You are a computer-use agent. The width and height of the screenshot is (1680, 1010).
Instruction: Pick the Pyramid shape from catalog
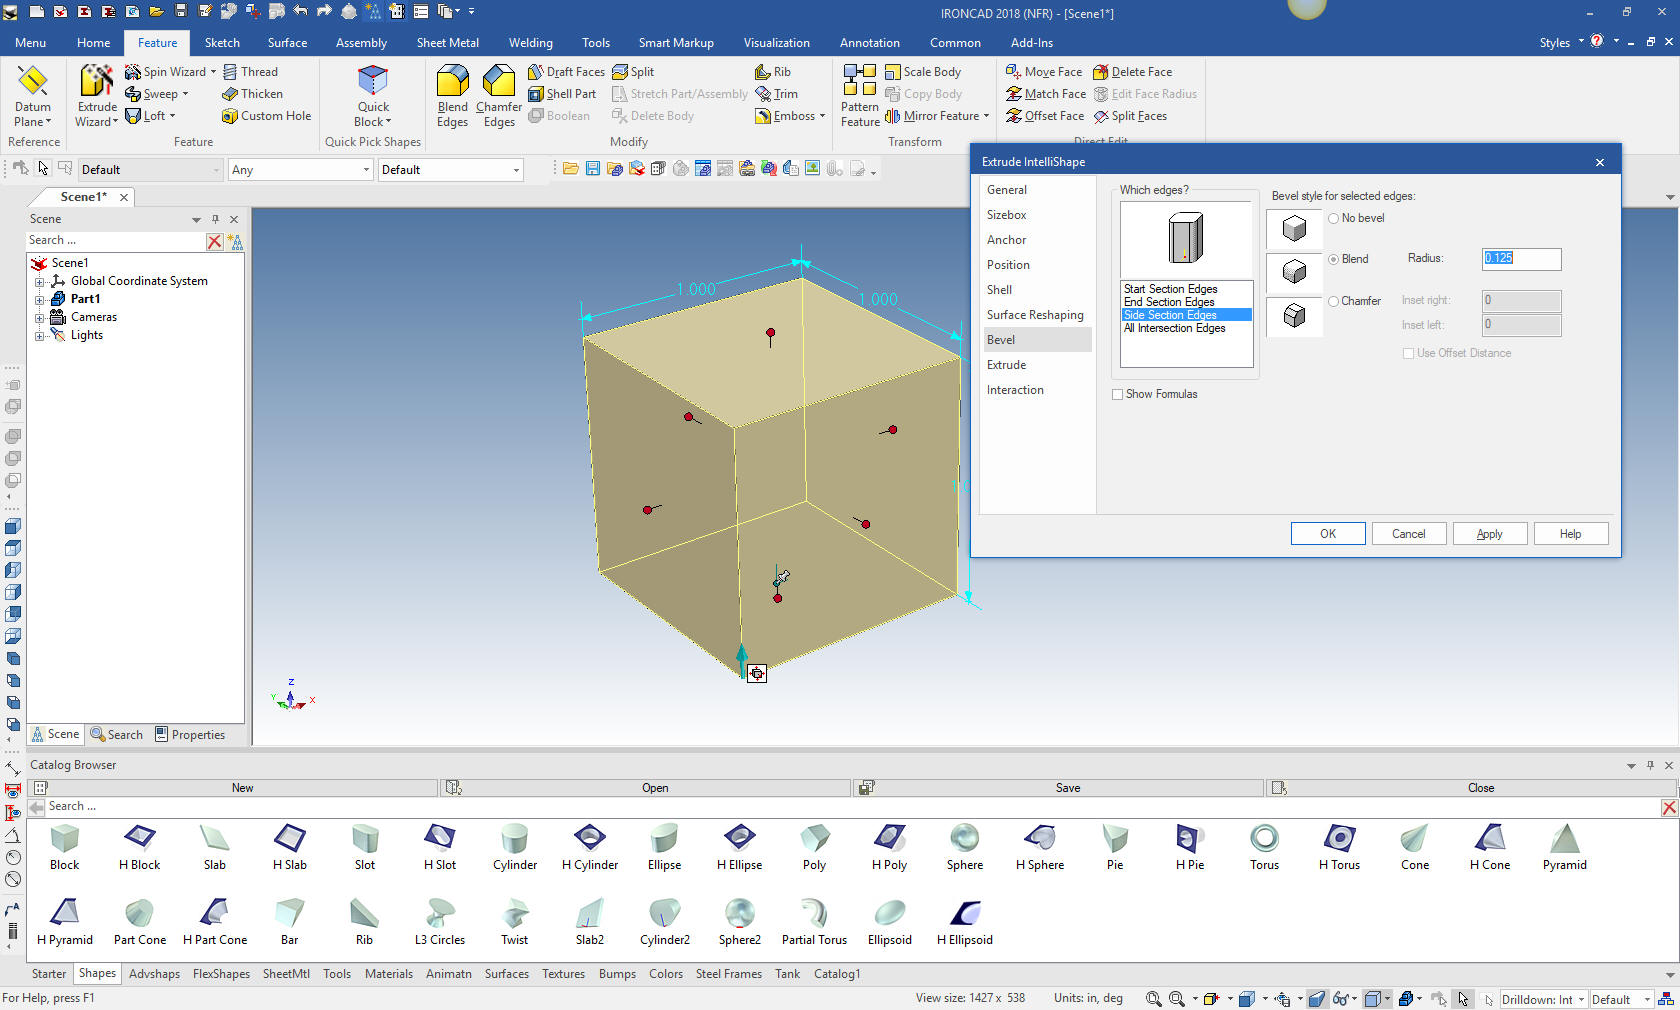click(1564, 847)
